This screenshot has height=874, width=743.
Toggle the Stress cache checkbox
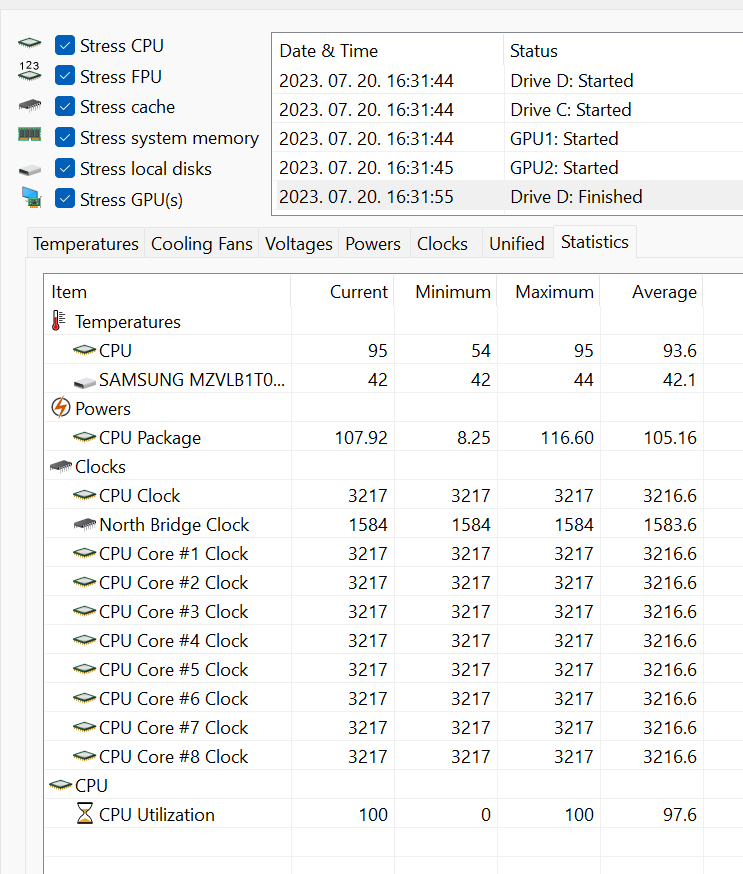coord(65,106)
